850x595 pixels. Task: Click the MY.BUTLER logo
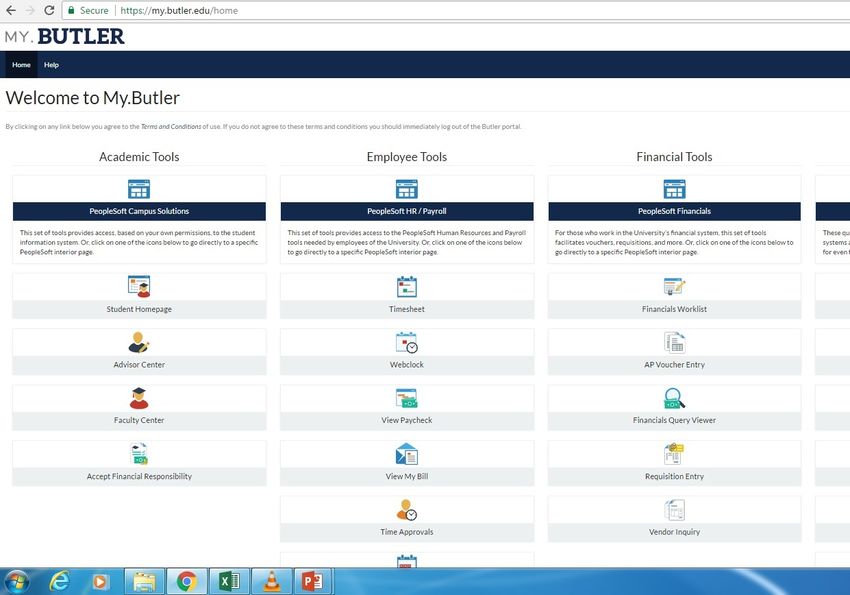pos(65,36)
